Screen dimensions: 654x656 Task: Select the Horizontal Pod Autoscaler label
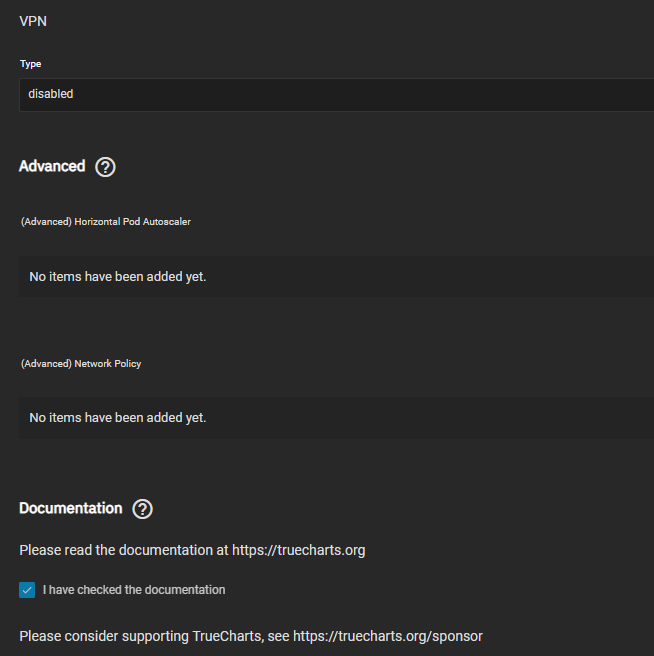pyautogui.click(x=106, y=222)
